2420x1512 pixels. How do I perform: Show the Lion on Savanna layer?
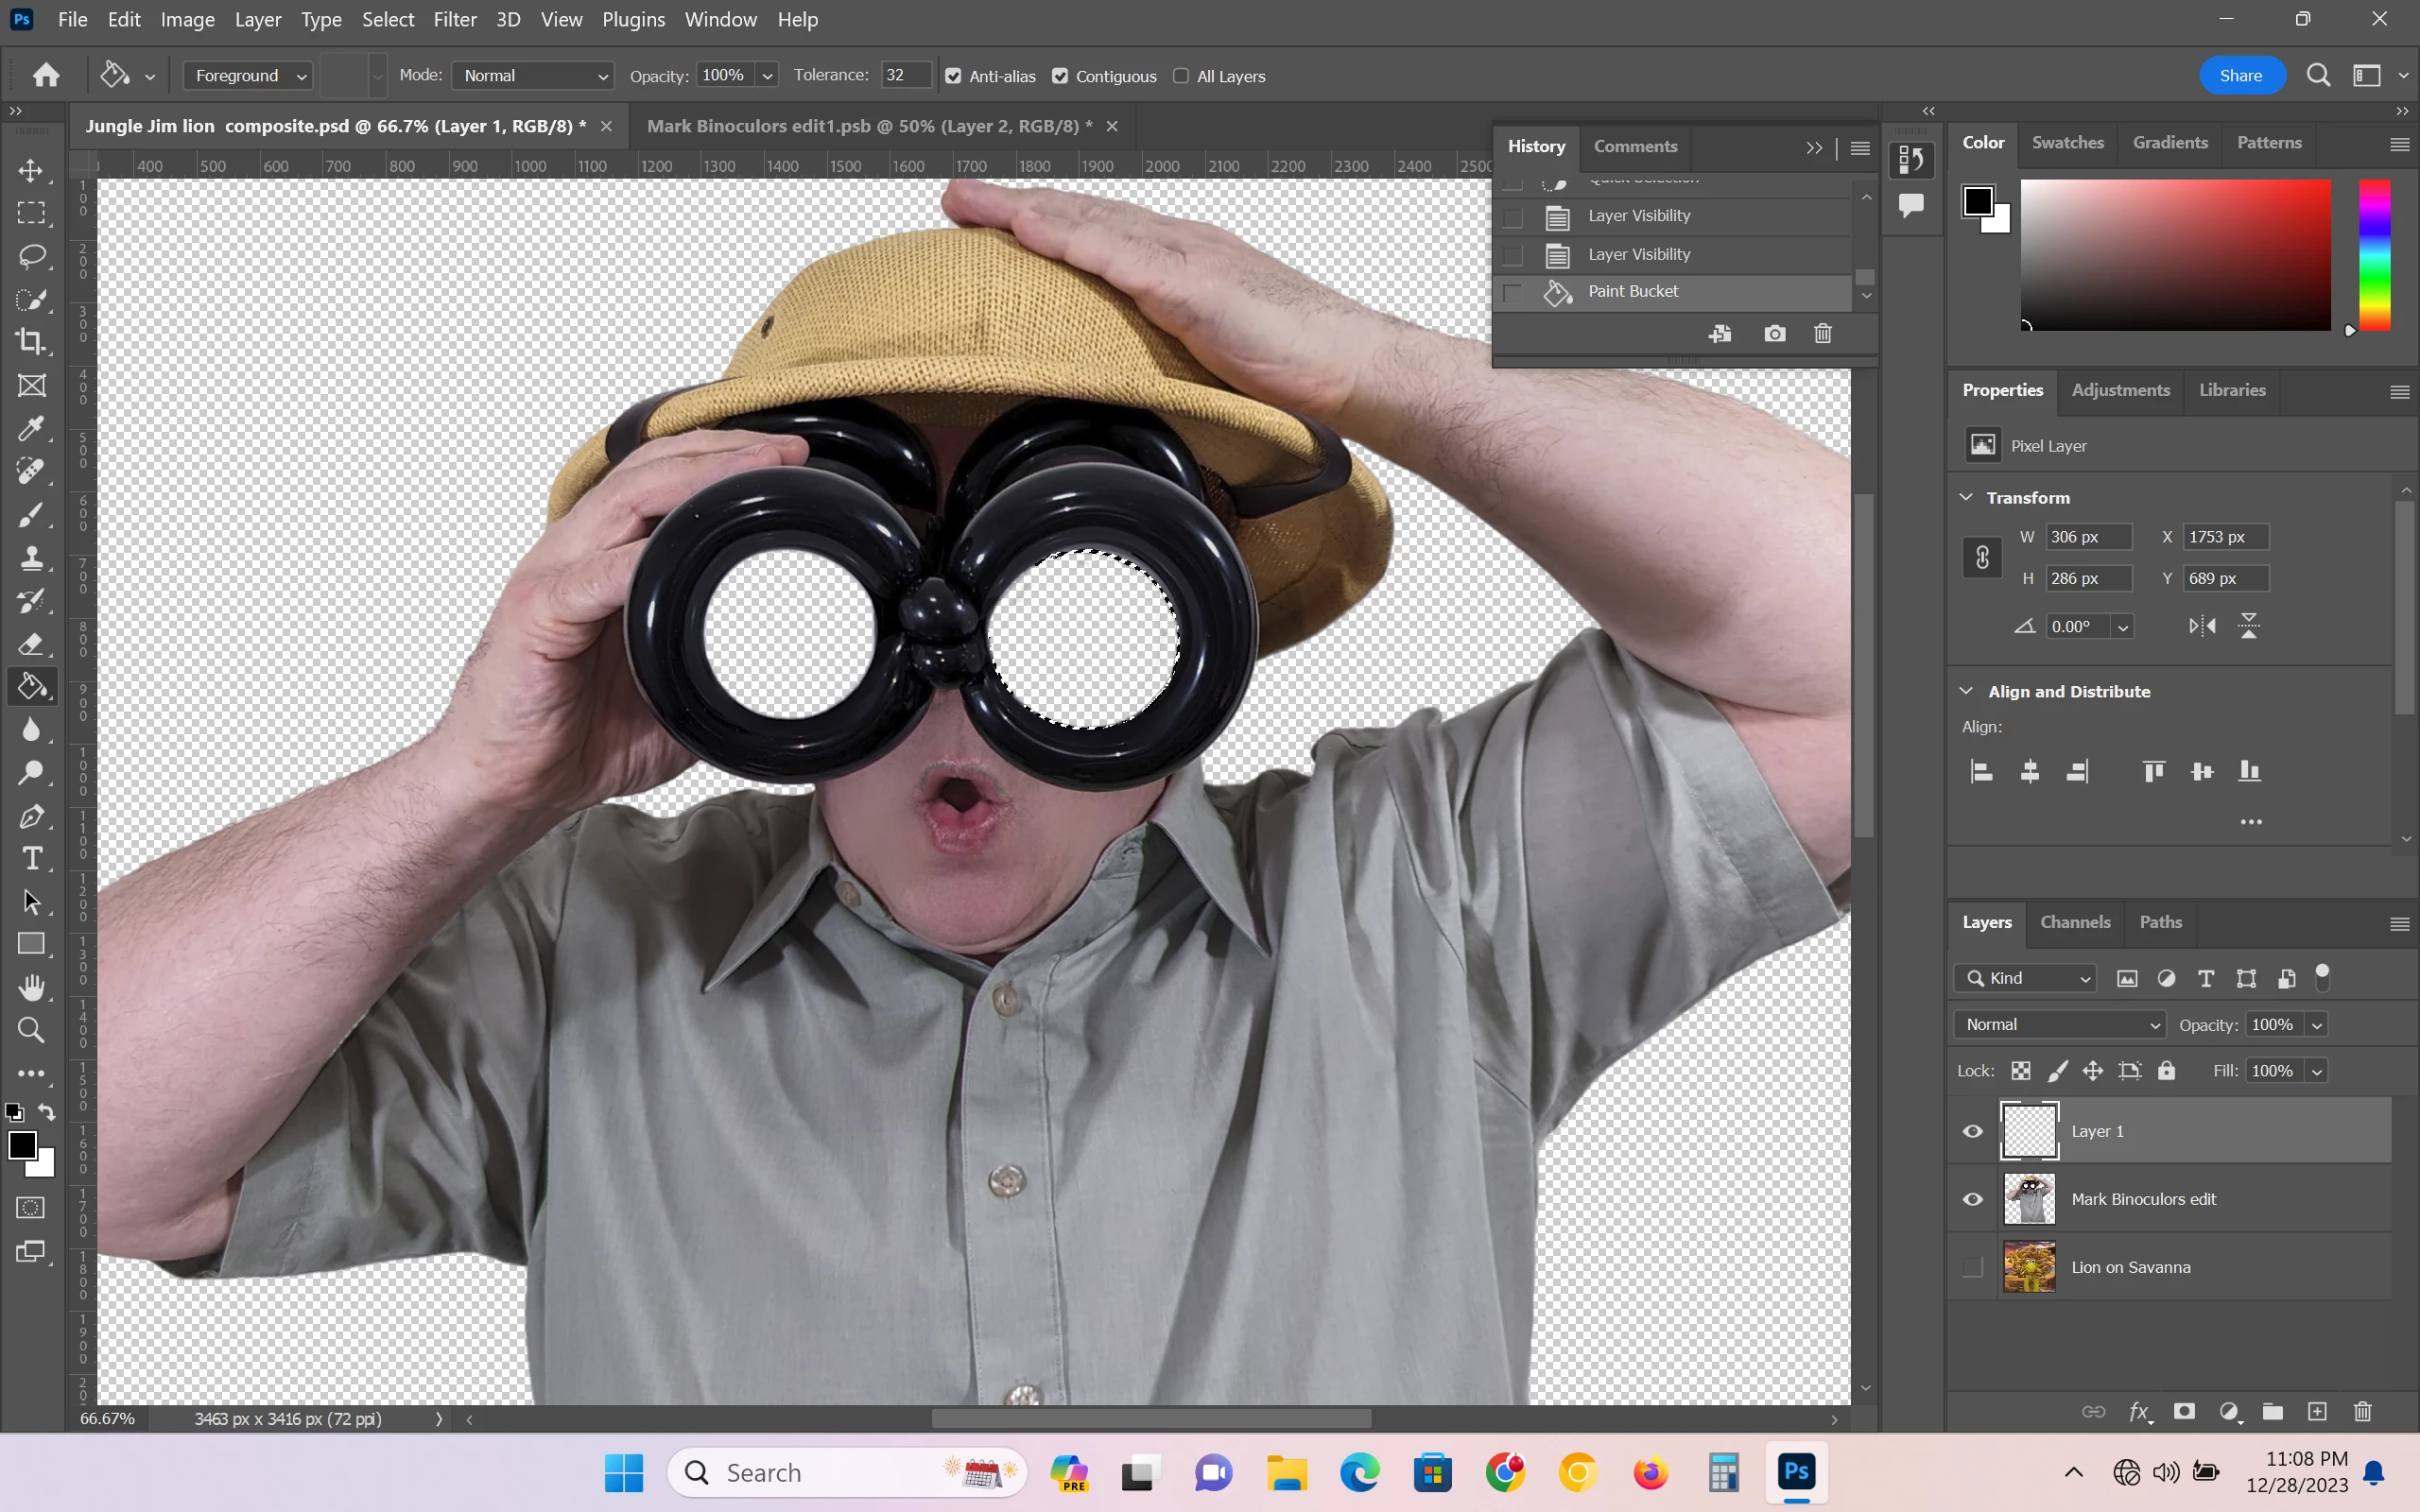coord(1972,1267)
